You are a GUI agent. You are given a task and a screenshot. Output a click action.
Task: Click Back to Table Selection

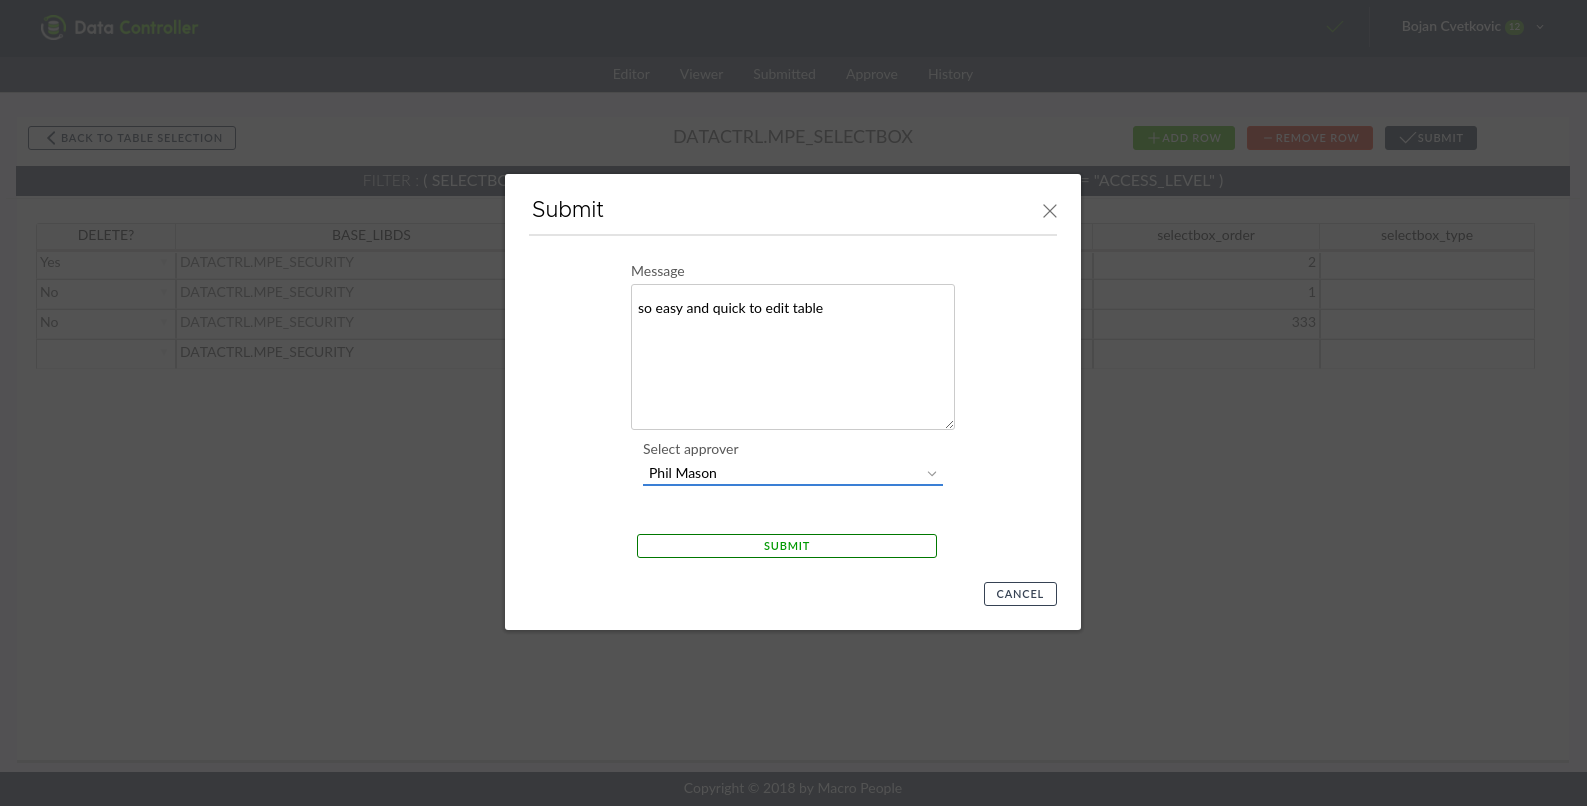[132, 138]
